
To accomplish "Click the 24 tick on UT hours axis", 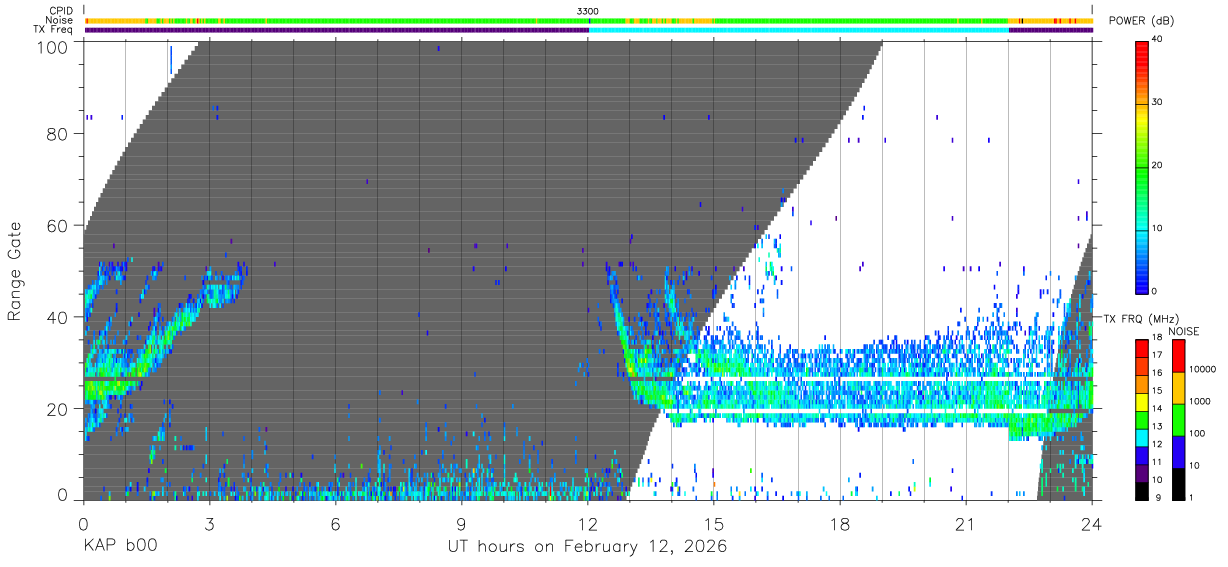I will (x=1092, y=522).
